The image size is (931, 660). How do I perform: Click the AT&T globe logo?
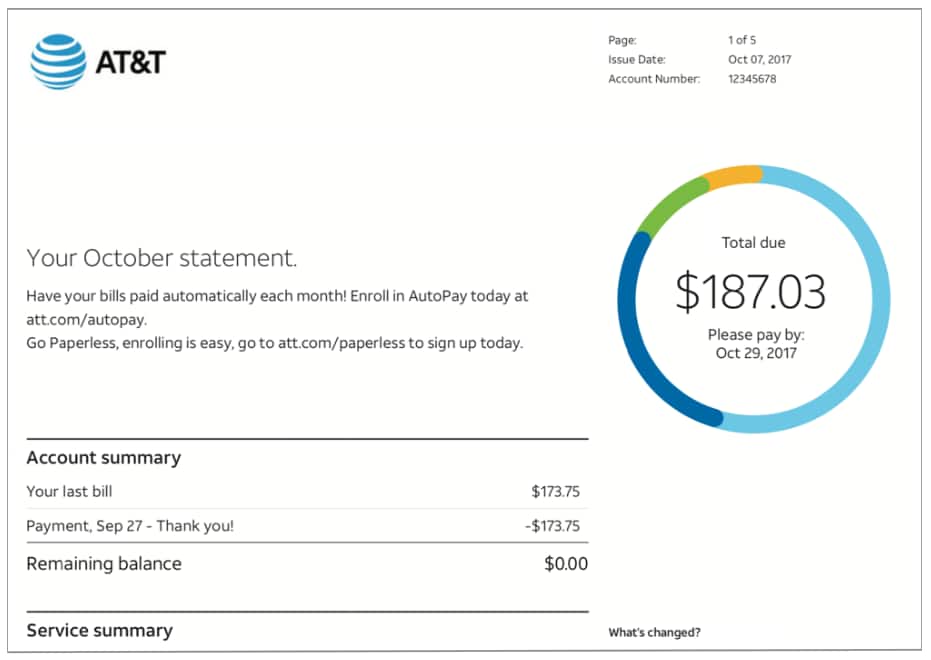coord(59,62)
